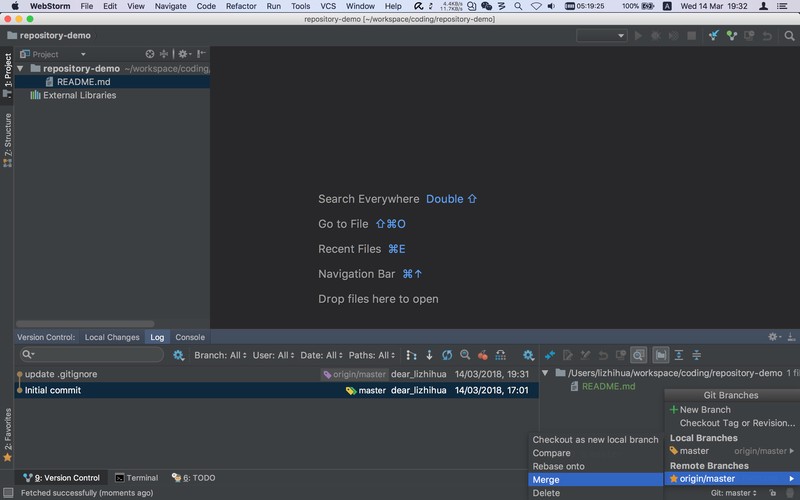
Task: Refresh the VCS log
Action: (x=447, y=355)
